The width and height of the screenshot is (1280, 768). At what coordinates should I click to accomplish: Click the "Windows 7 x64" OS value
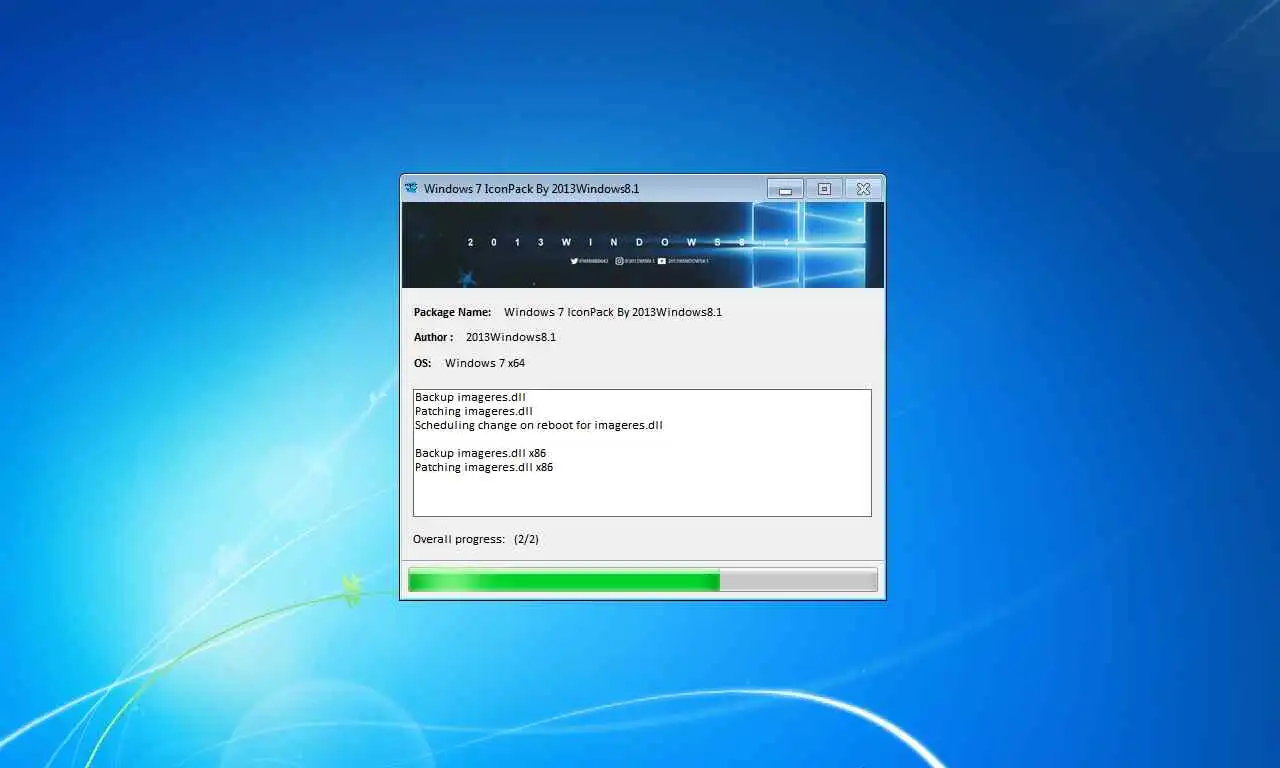(x=485, y=363)
